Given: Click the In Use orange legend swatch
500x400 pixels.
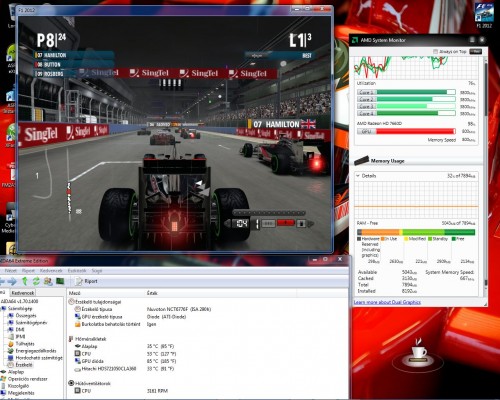Looking at the screenshot, I should [383, 239].
